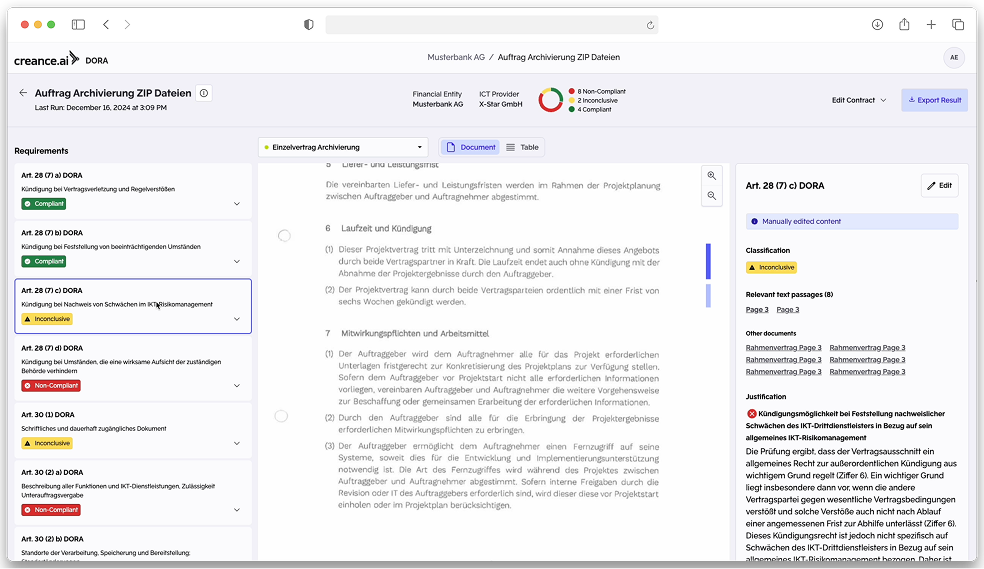Show the tab overview icon
This screenshot has height=569, width=984.
pyautogui.click(x=958, y=24)
